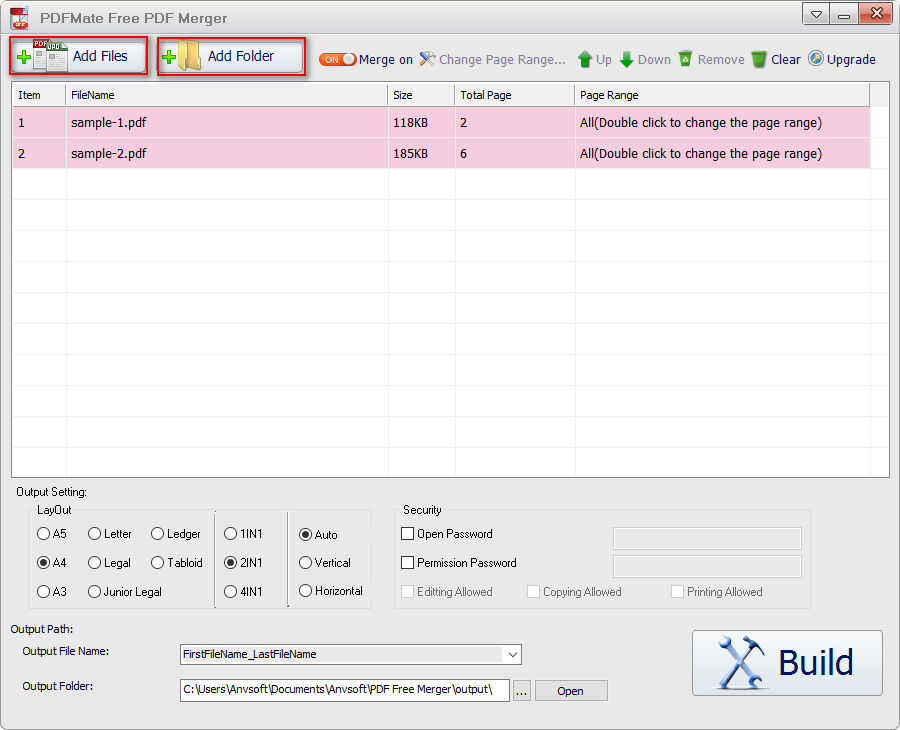Open the title bar dropdown menu arrow
Image resolution: width=900 pixels, height=730 pixels.
pyautogui.click(x=816, y=14)
